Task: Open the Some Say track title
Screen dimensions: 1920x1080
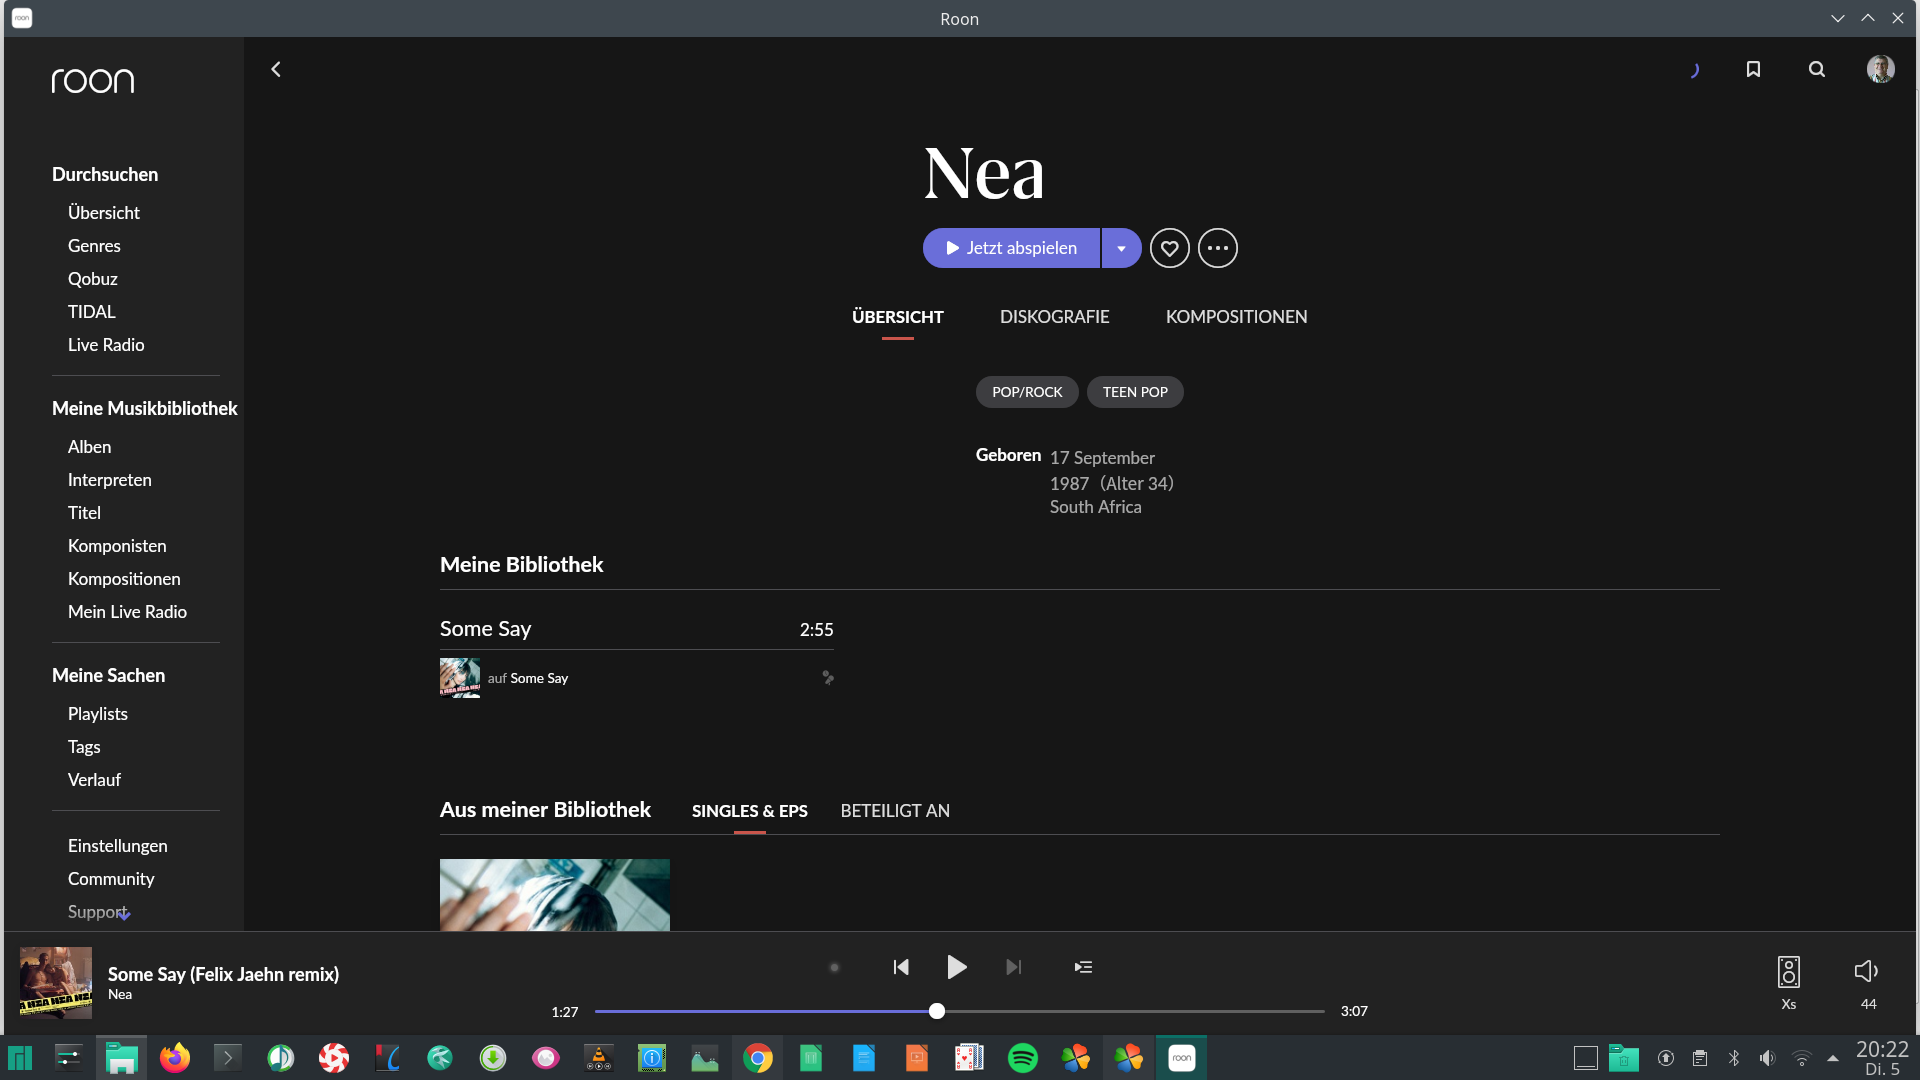Action: tap(485, 629)
